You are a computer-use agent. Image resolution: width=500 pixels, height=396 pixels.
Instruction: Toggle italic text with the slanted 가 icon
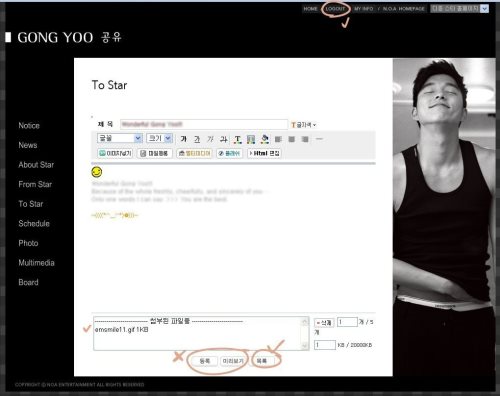210,139
